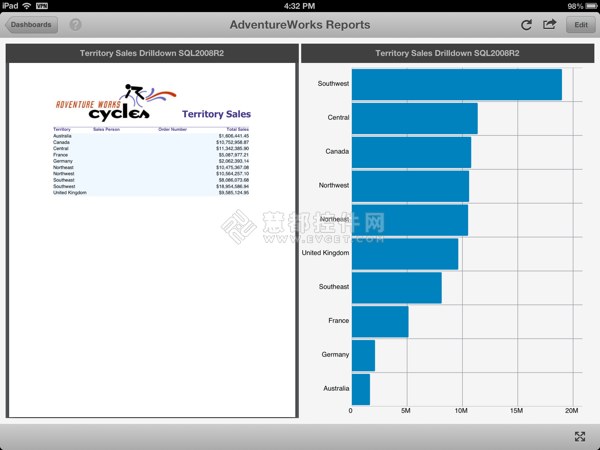
Task: Tap the Wi-Fi status icon
Action: (x=27, y=6)
